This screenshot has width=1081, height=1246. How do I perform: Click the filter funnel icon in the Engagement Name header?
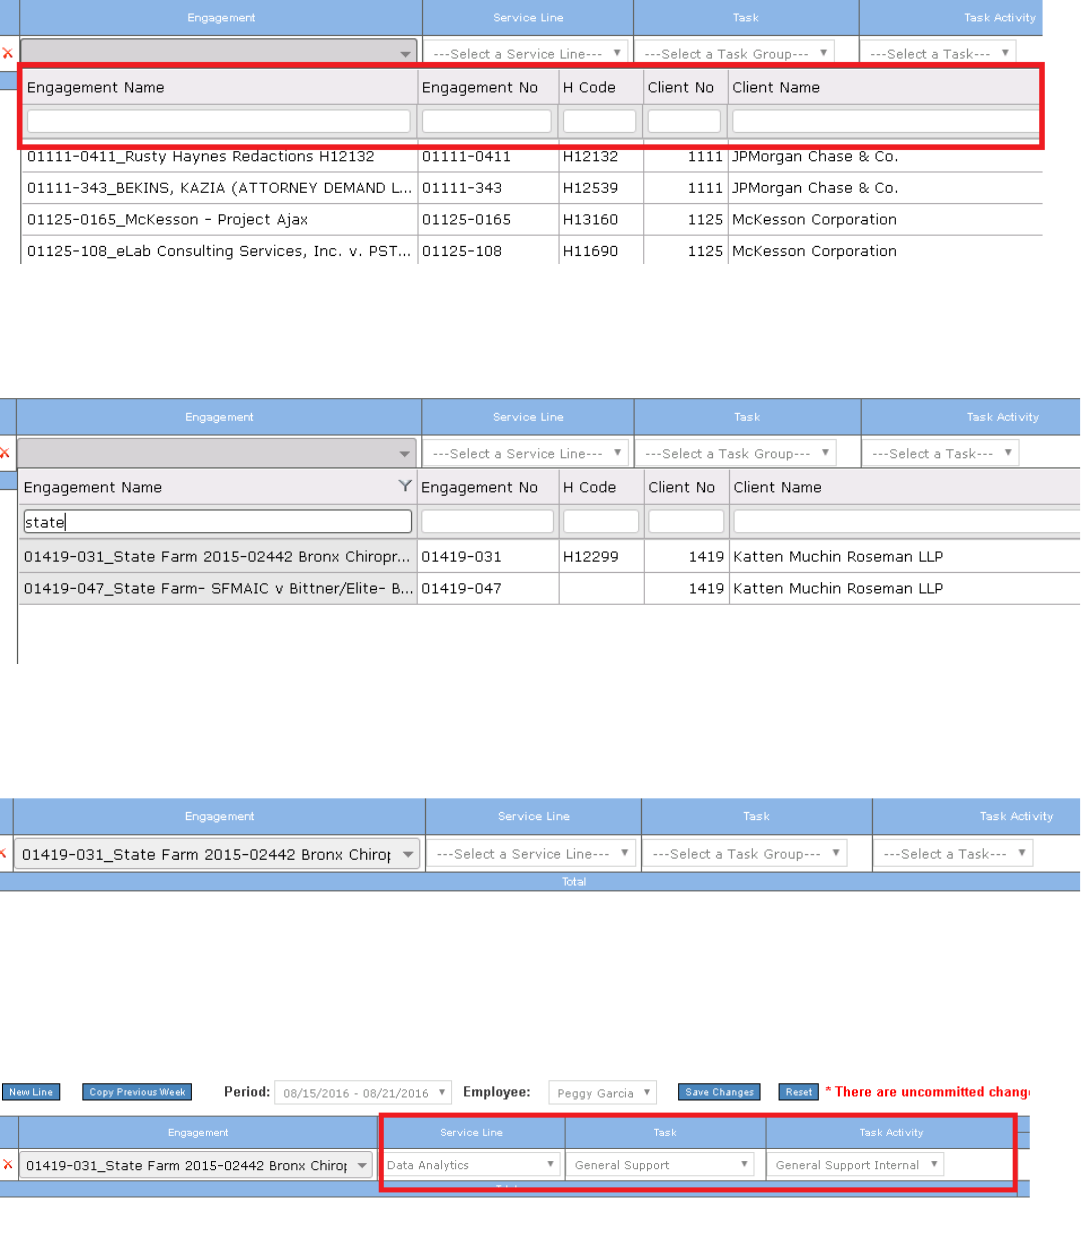(x=405, y=486)
